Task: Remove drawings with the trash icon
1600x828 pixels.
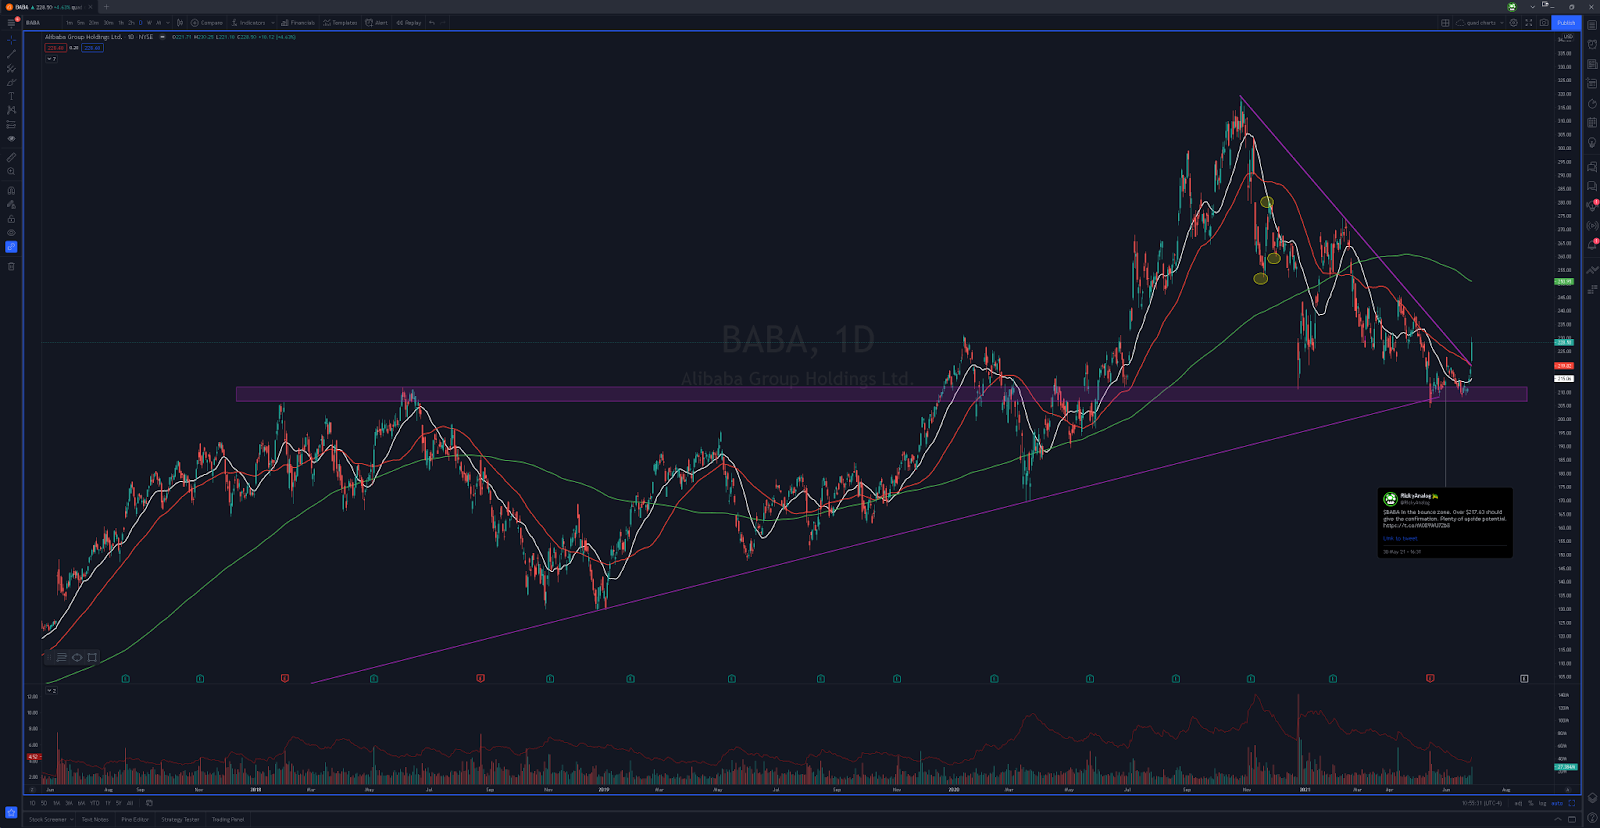Action: 11,266
